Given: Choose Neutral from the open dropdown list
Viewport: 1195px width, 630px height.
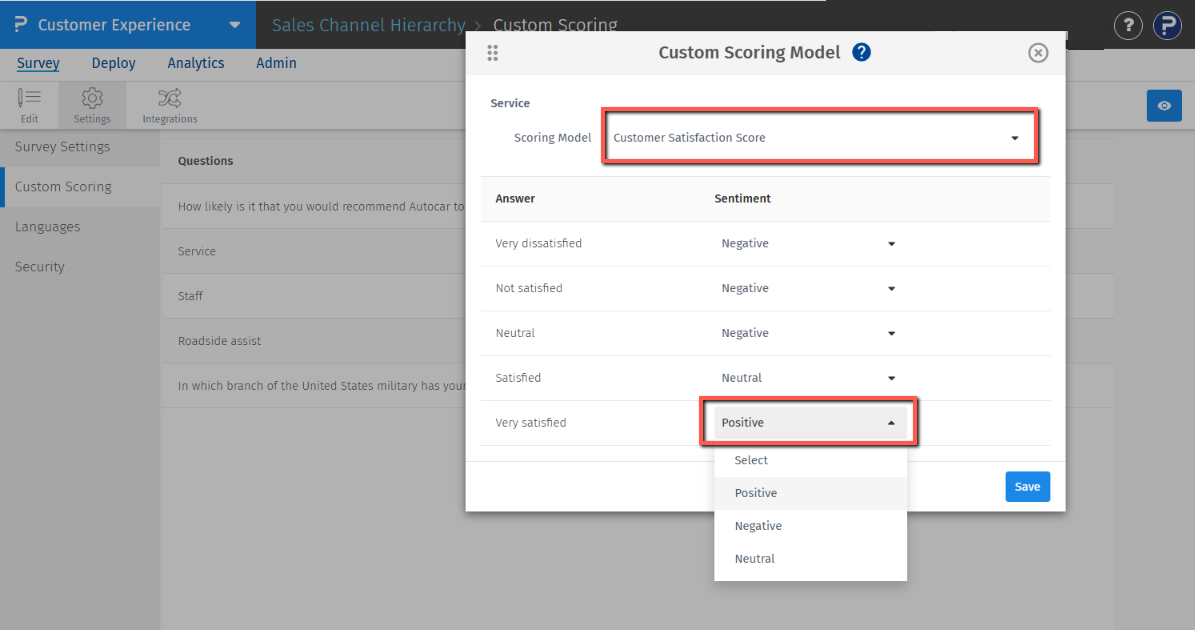Looking at the screenshot, I should (755, 559).
